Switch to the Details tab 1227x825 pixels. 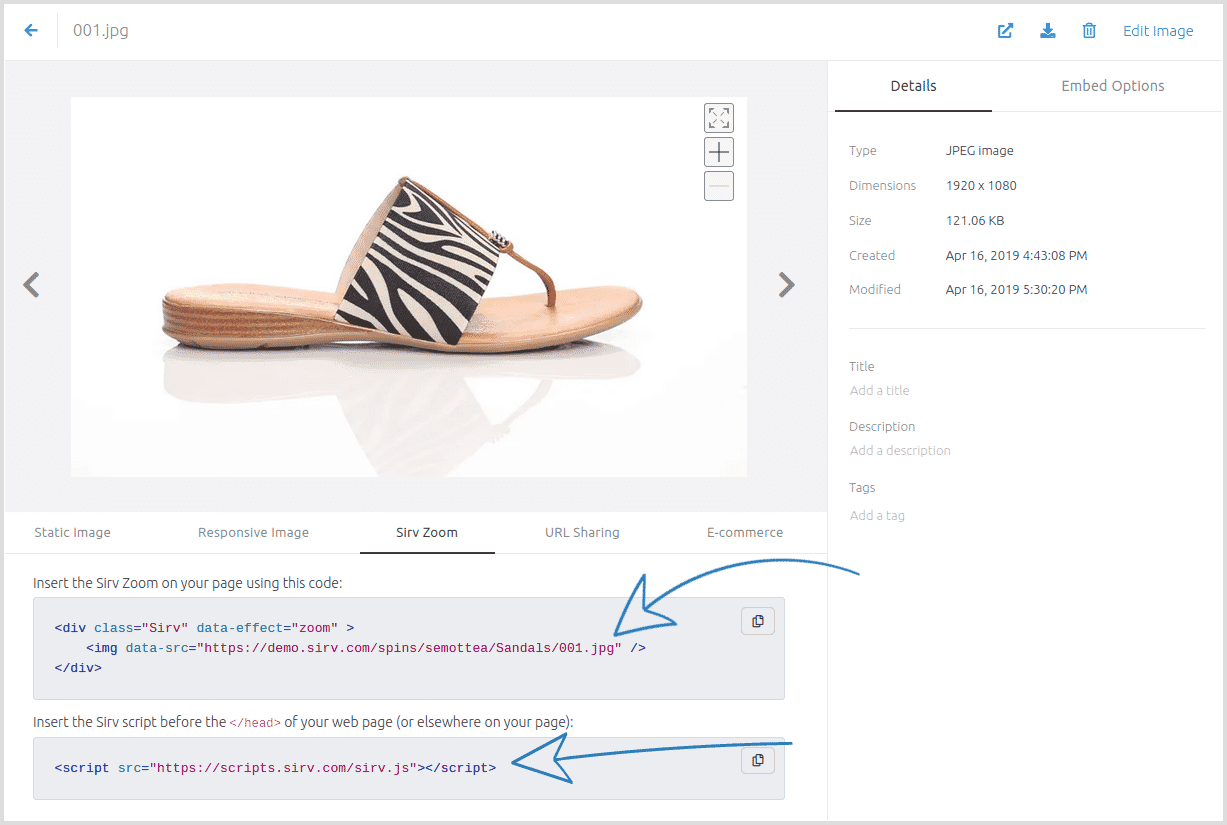(913, 86)
